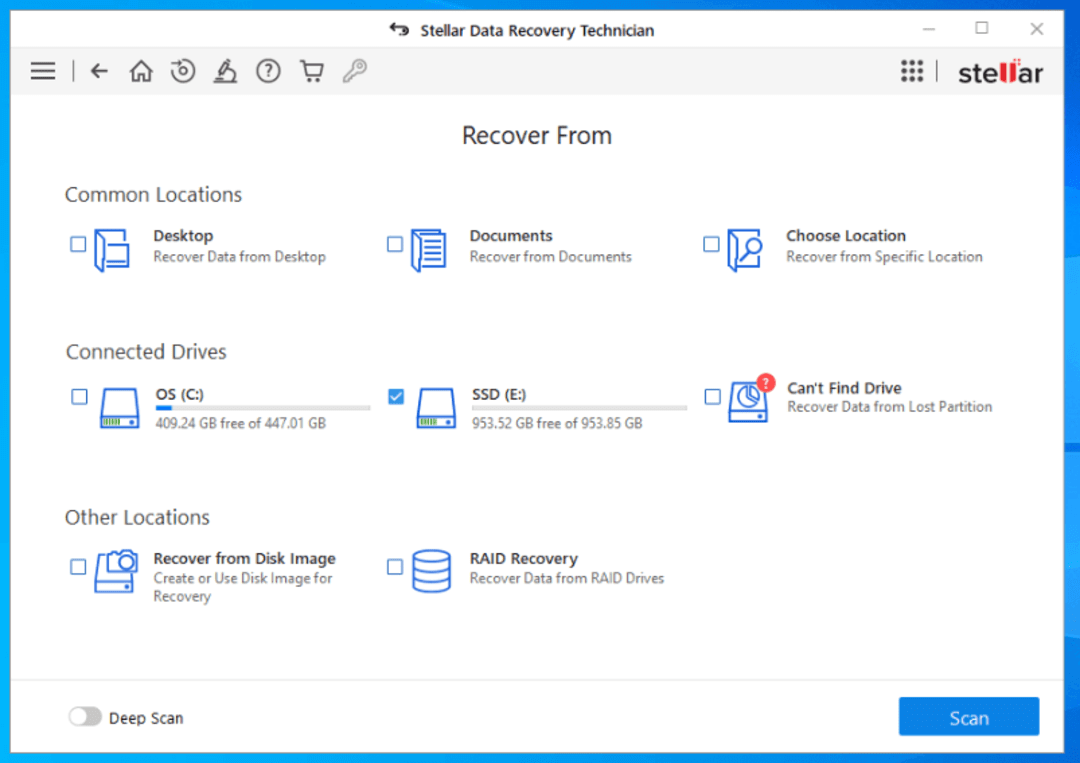Select Choose Location for specific folder recovery

point(712,244)
